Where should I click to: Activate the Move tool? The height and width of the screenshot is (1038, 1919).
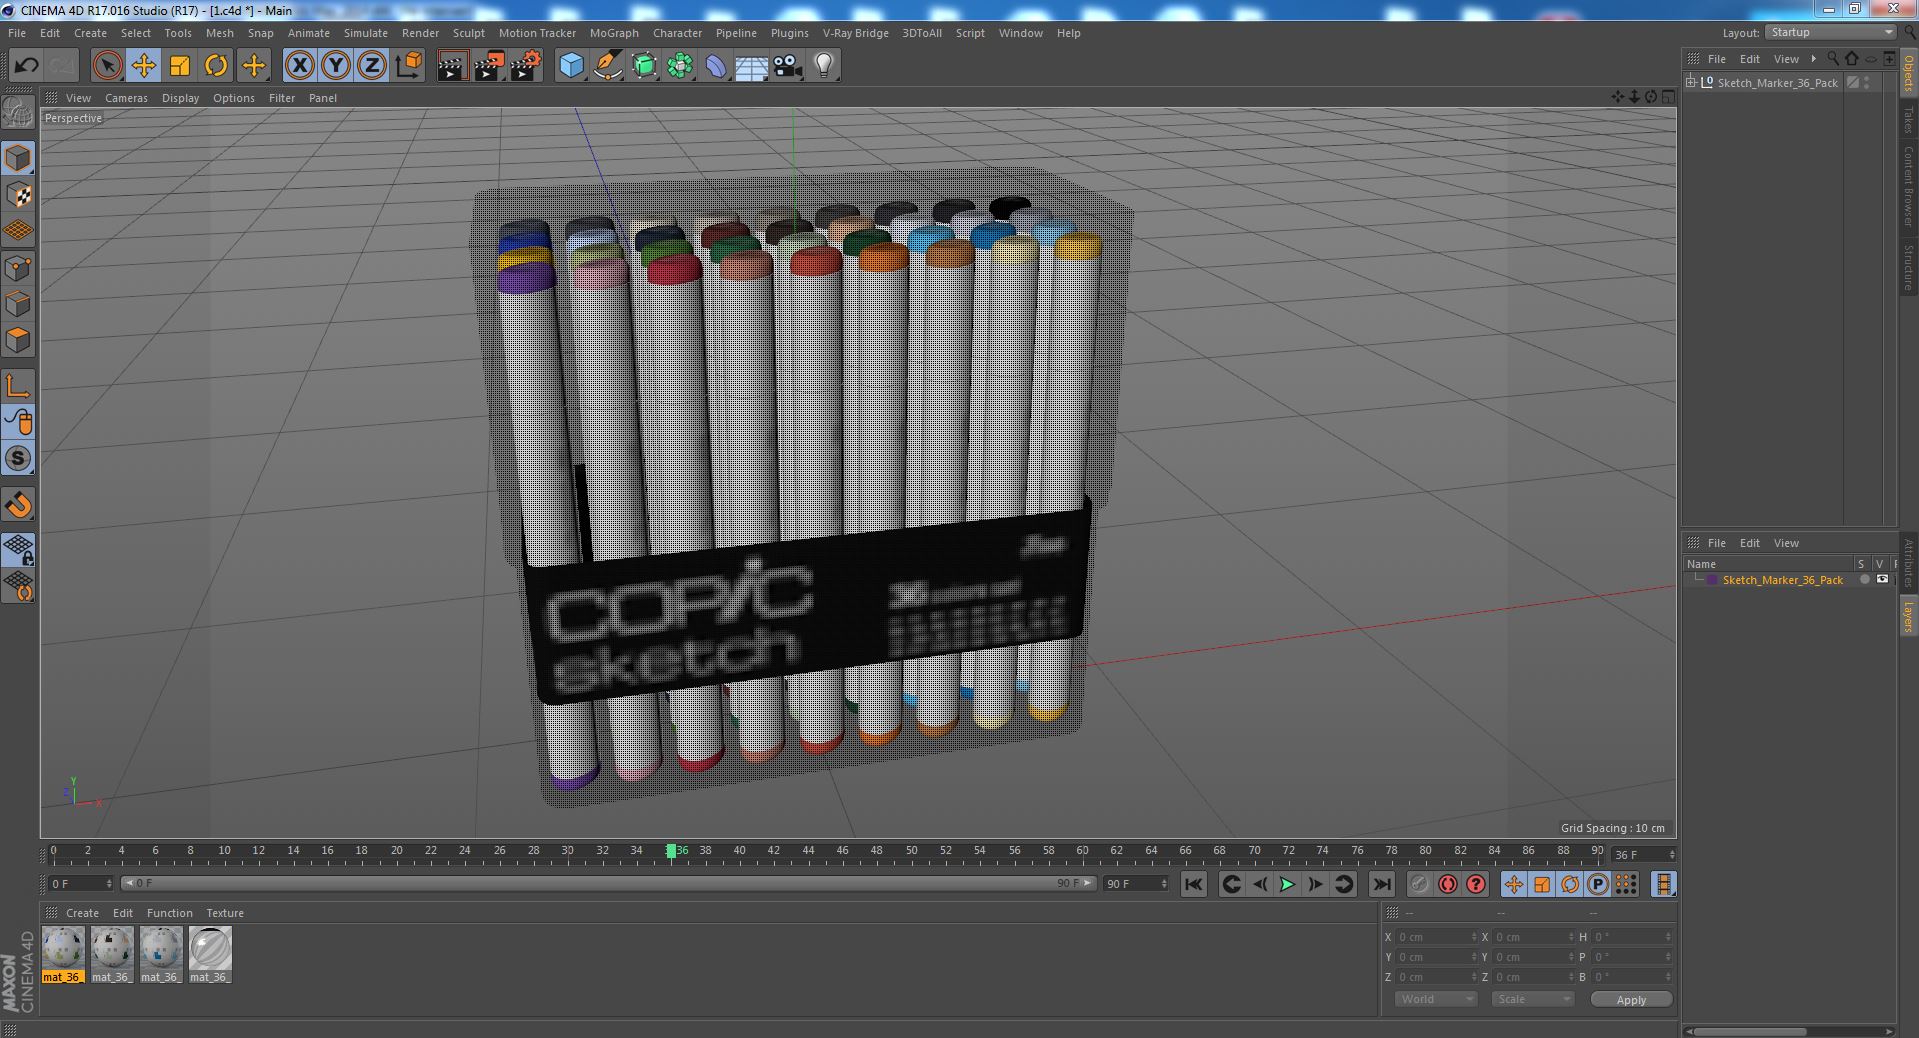coord(143,66)
